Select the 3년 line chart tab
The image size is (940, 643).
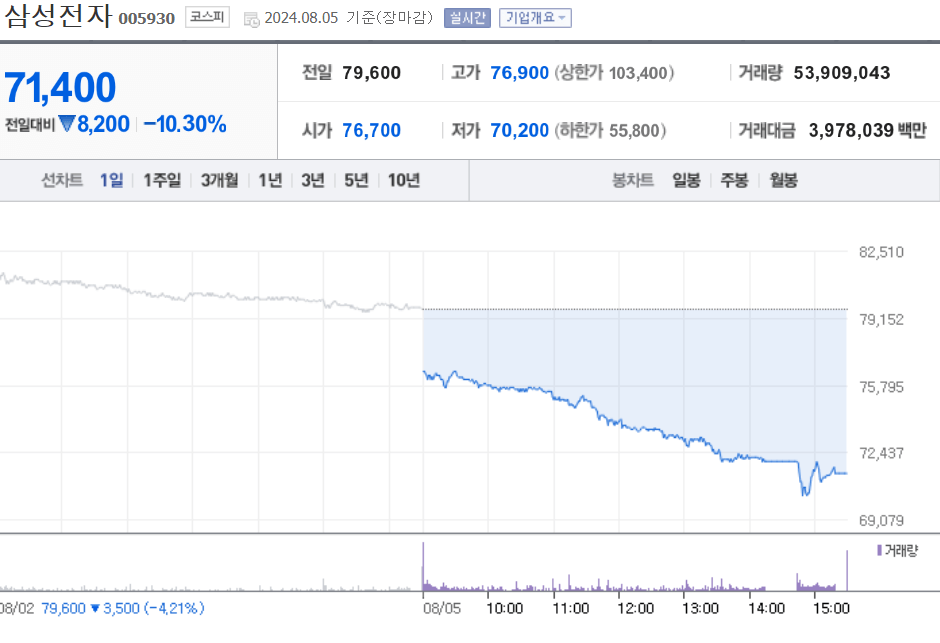pos(313,180)
